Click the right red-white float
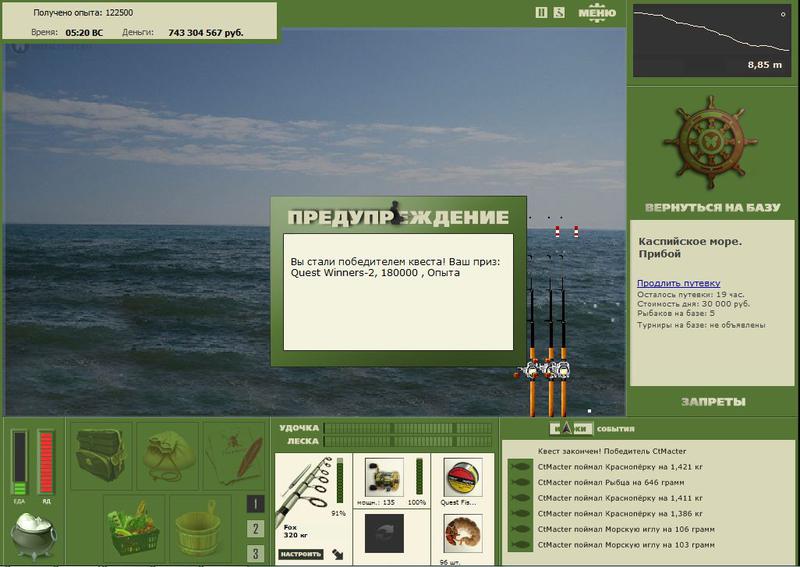 [576, 231]
